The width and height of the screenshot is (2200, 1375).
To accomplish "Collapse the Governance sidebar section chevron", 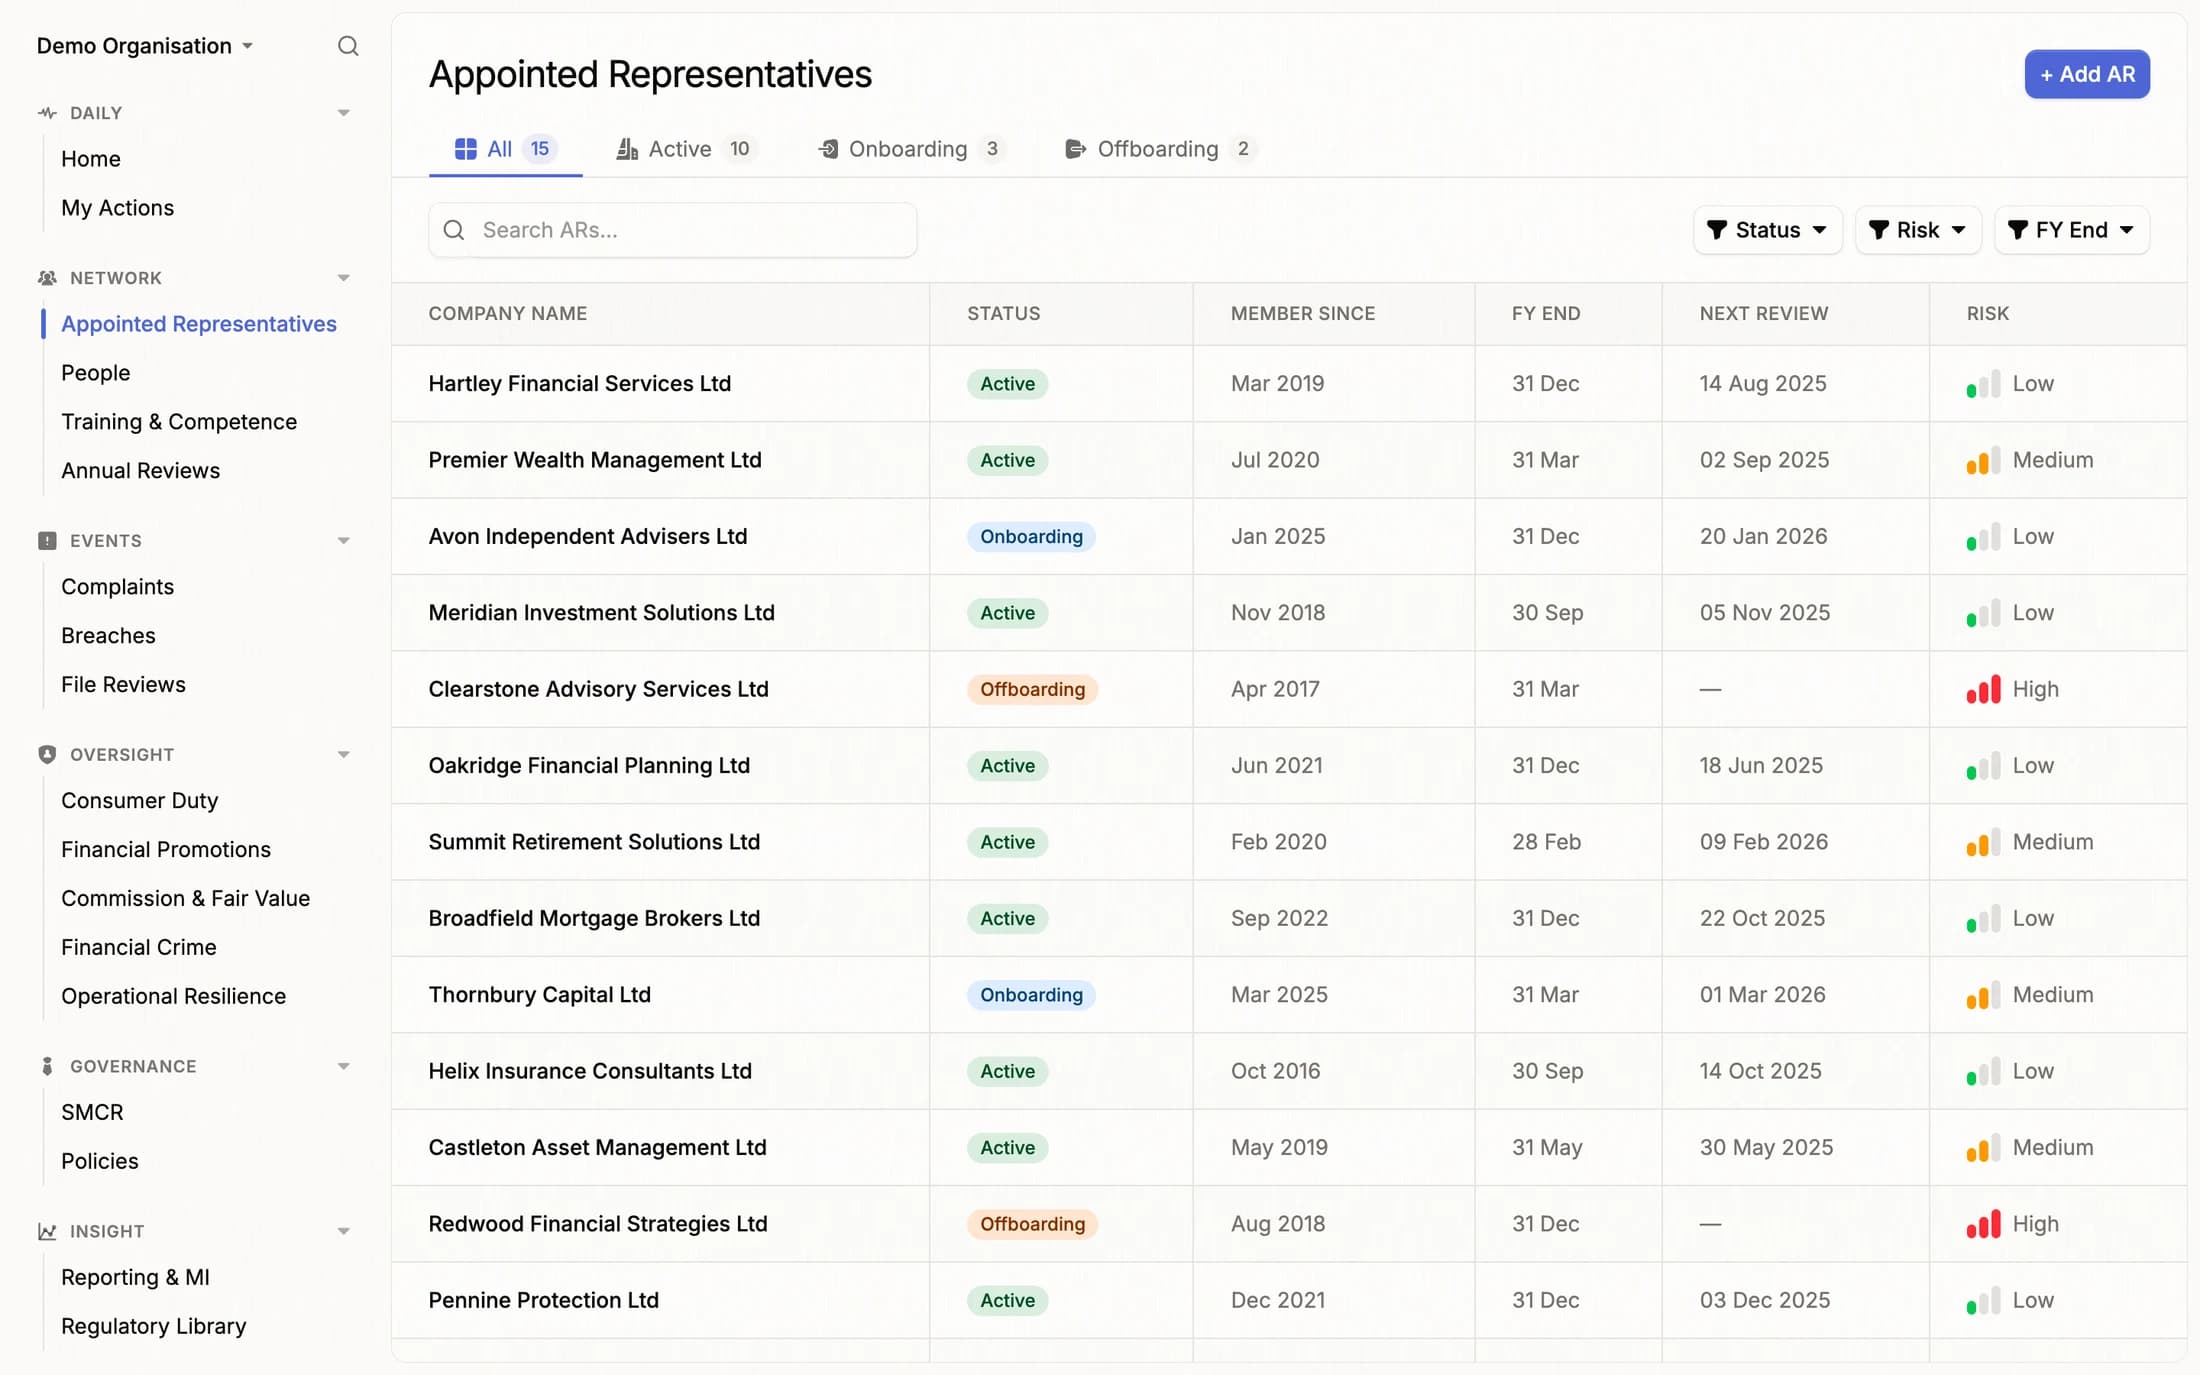I will [x=343, y=1067].
